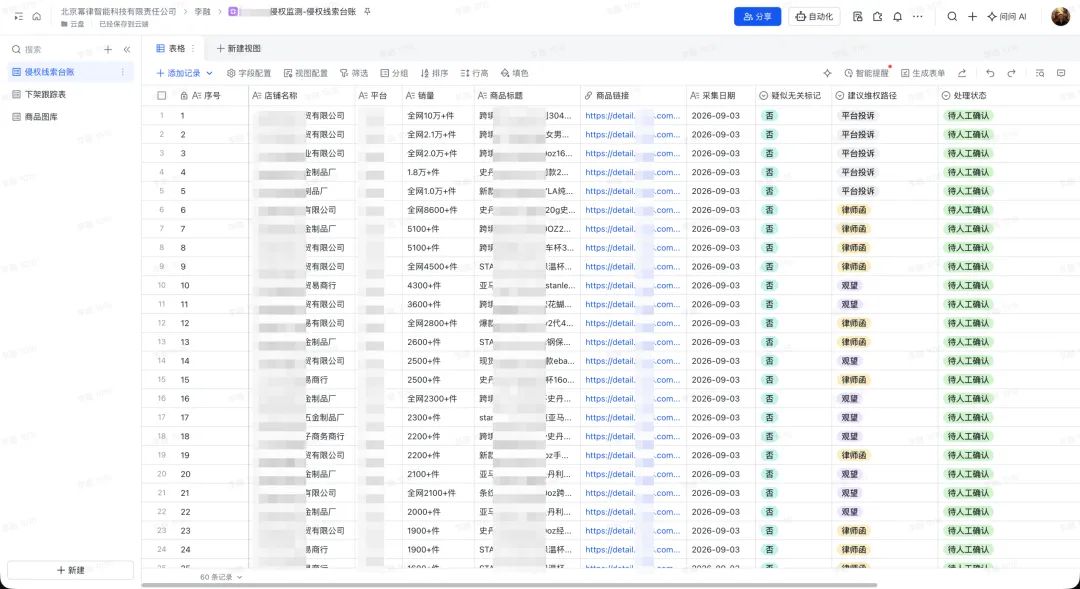1080x589 pixels.
Task: Open 筛选 filter in toolbar
Action: click(354, 73)
